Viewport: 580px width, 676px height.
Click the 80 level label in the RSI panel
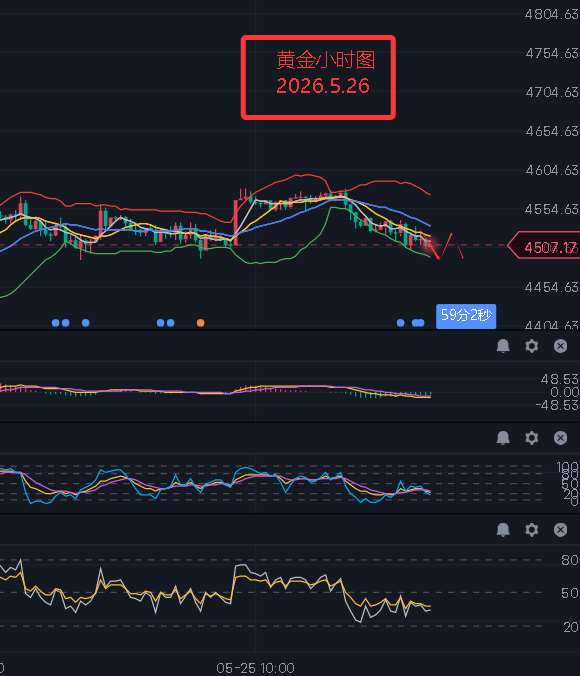coord(570,560)
